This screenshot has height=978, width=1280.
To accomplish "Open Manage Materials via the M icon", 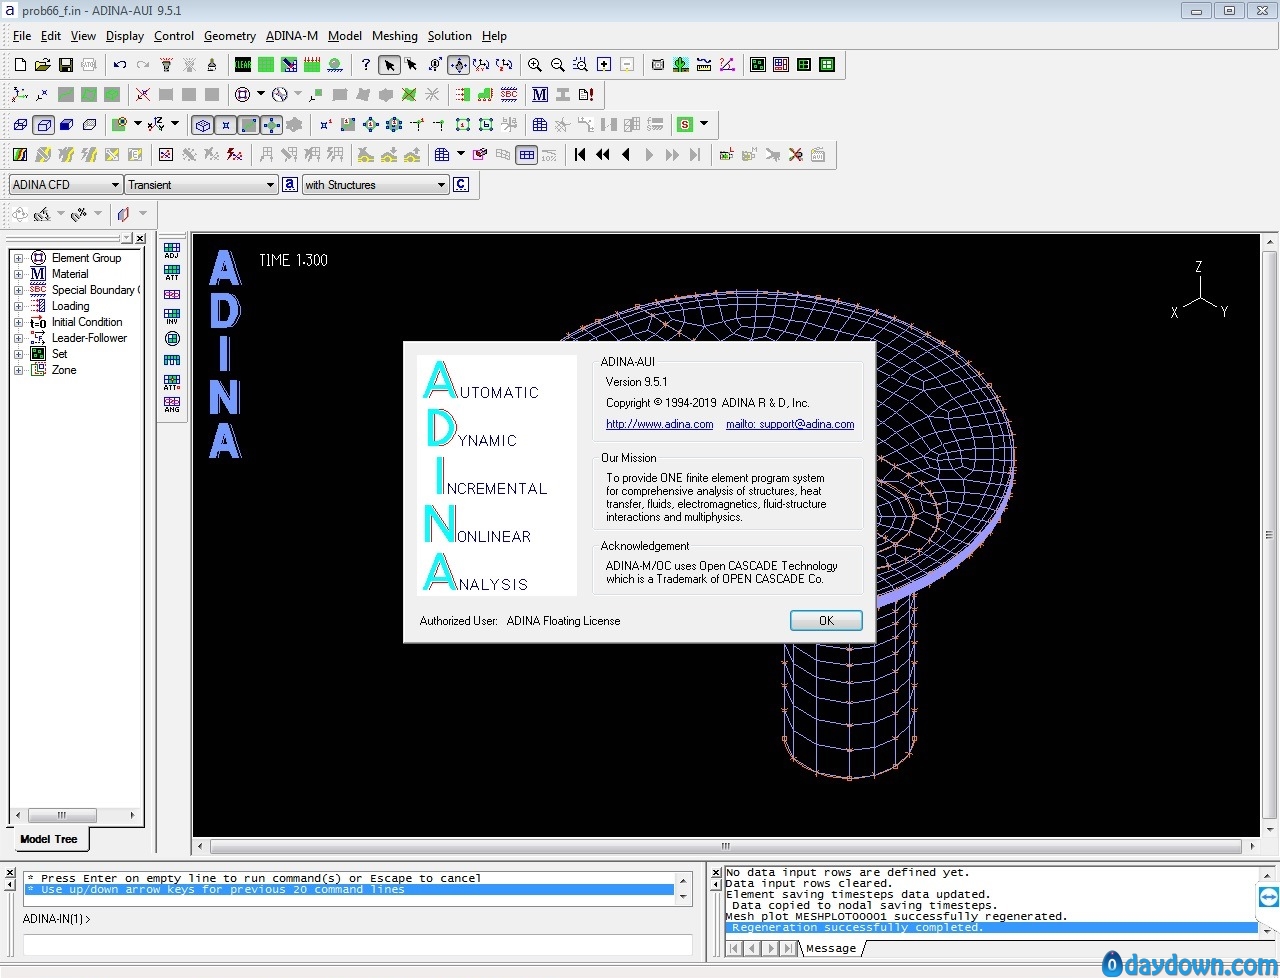I will click(x=540, y=95).
